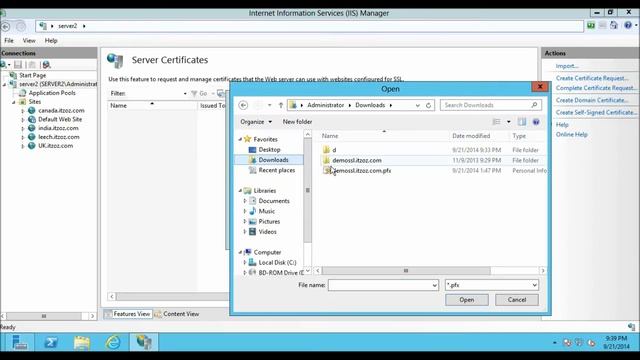Open PowerShell from taskbar

[x=51, y=342]
